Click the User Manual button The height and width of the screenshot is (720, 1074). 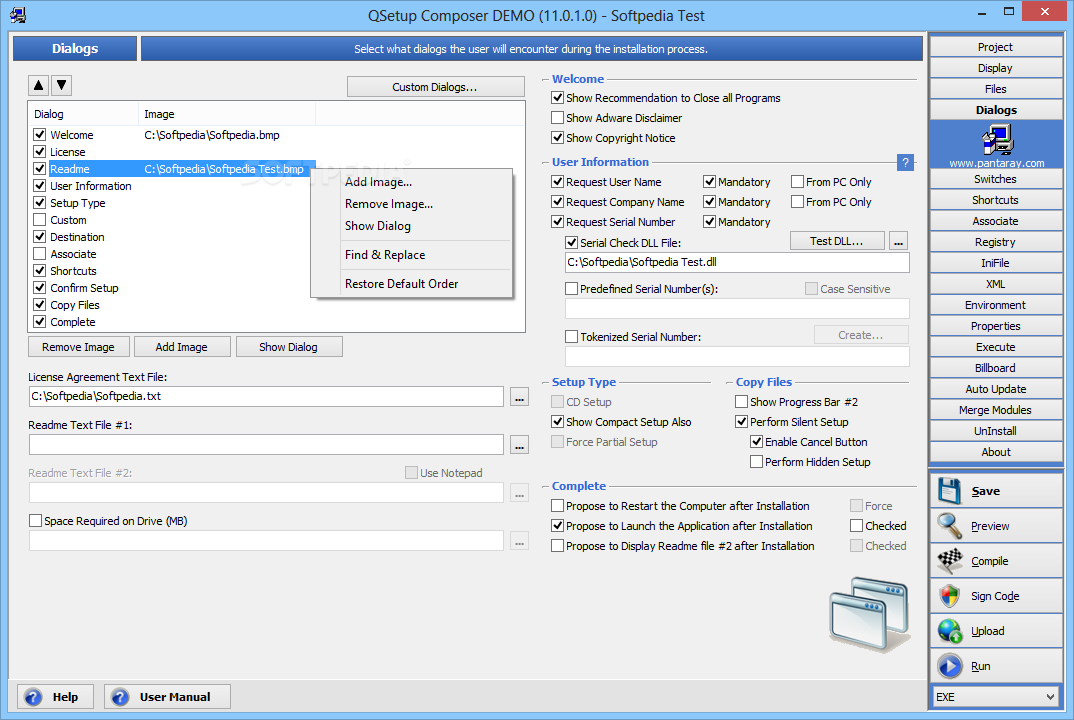pos(167,697)
